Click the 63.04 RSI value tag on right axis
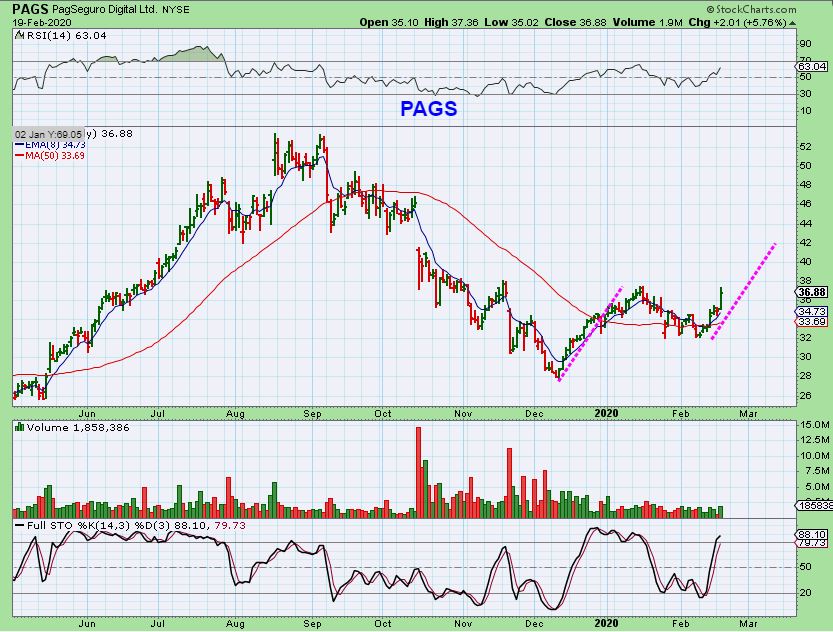 [813, 66]
